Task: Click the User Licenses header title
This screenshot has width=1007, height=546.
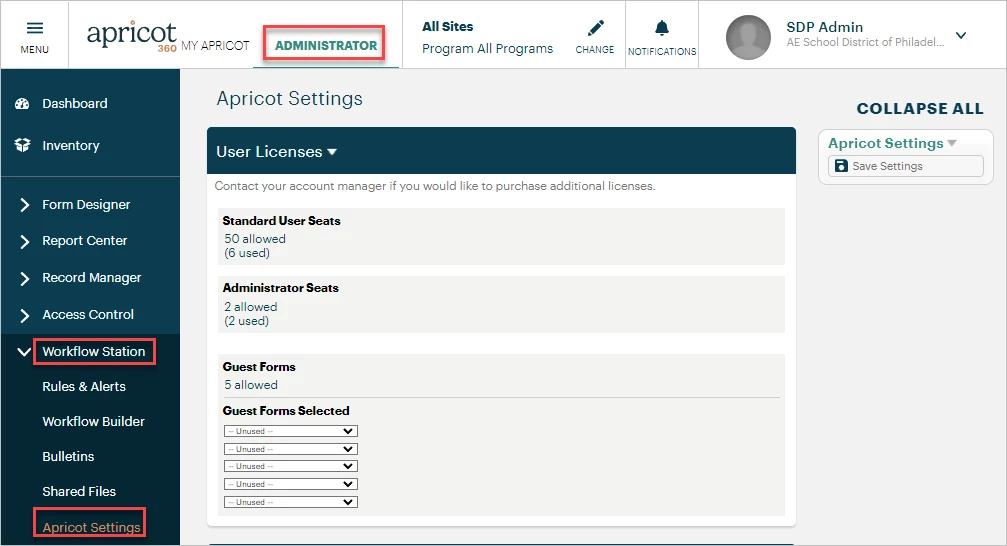Action: click(269, 152)
